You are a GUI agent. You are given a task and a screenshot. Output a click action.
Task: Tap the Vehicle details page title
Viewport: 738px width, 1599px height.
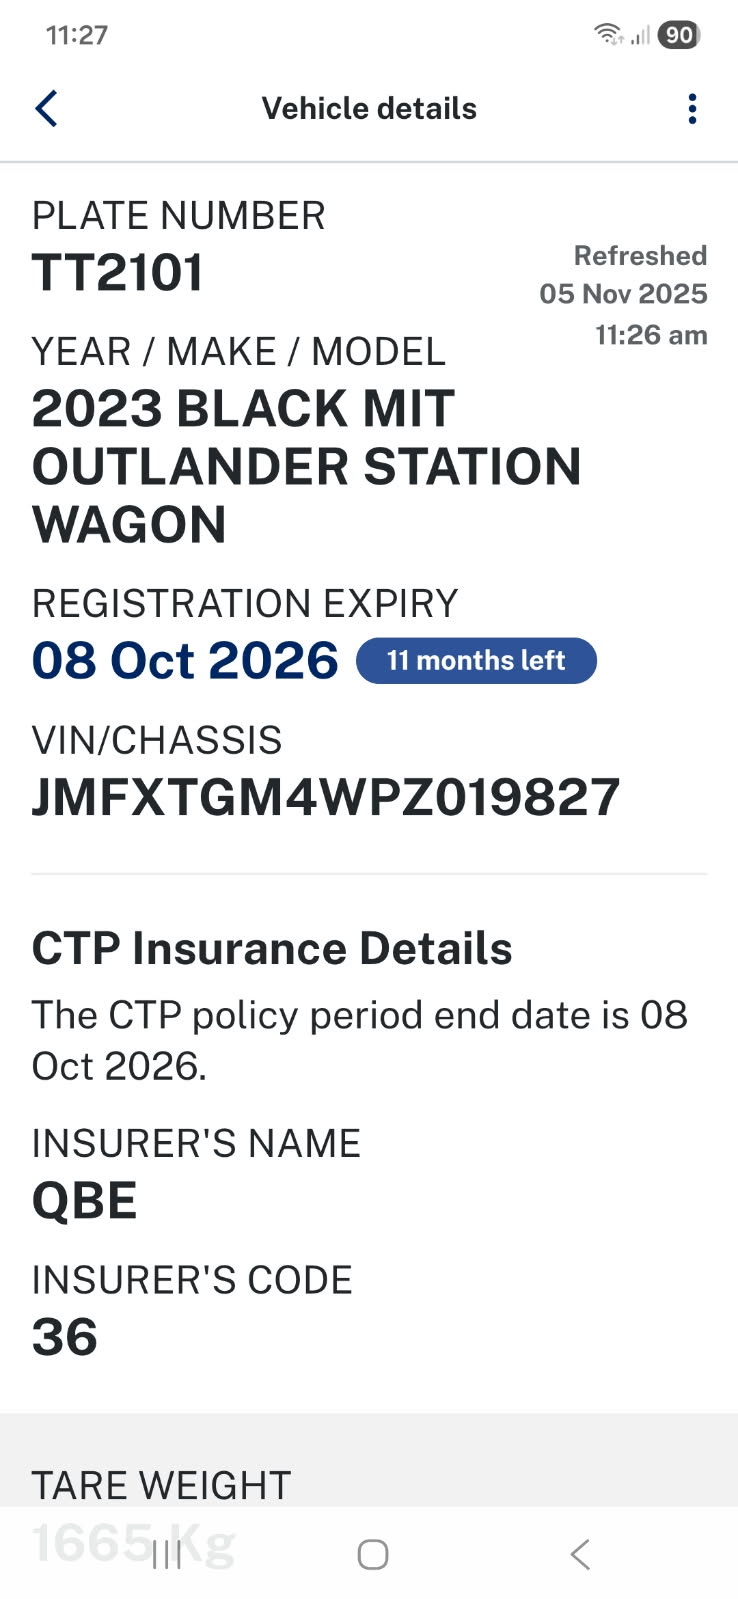(369, 108)
